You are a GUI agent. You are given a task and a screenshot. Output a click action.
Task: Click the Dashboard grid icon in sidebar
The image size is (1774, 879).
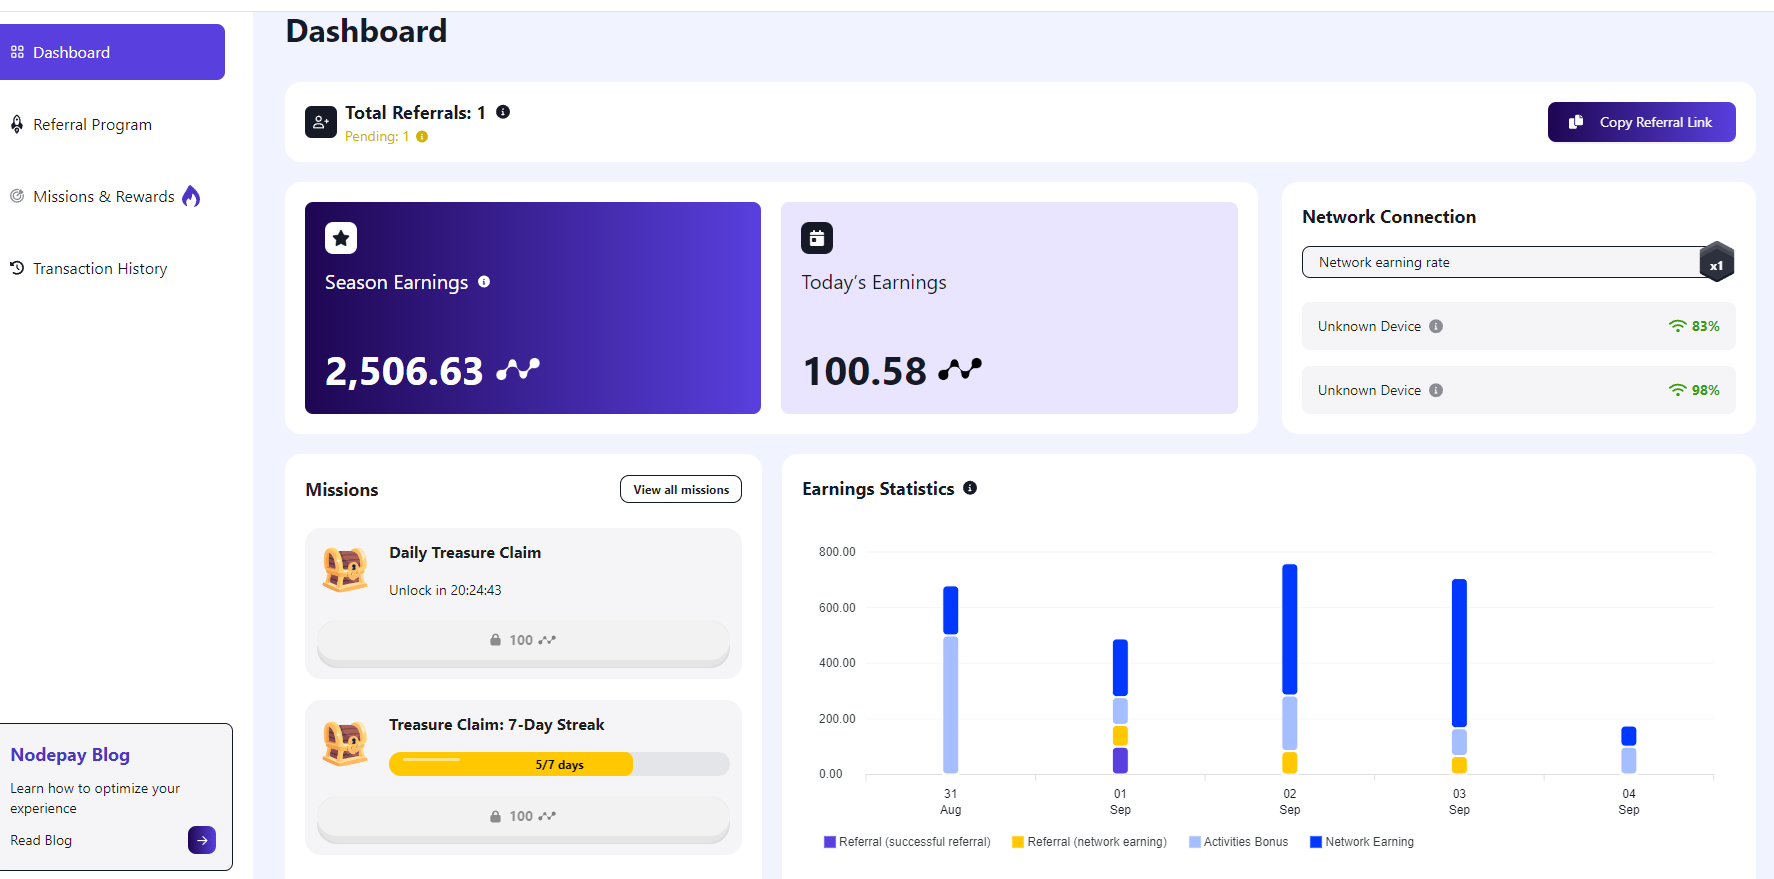point(17,52)
